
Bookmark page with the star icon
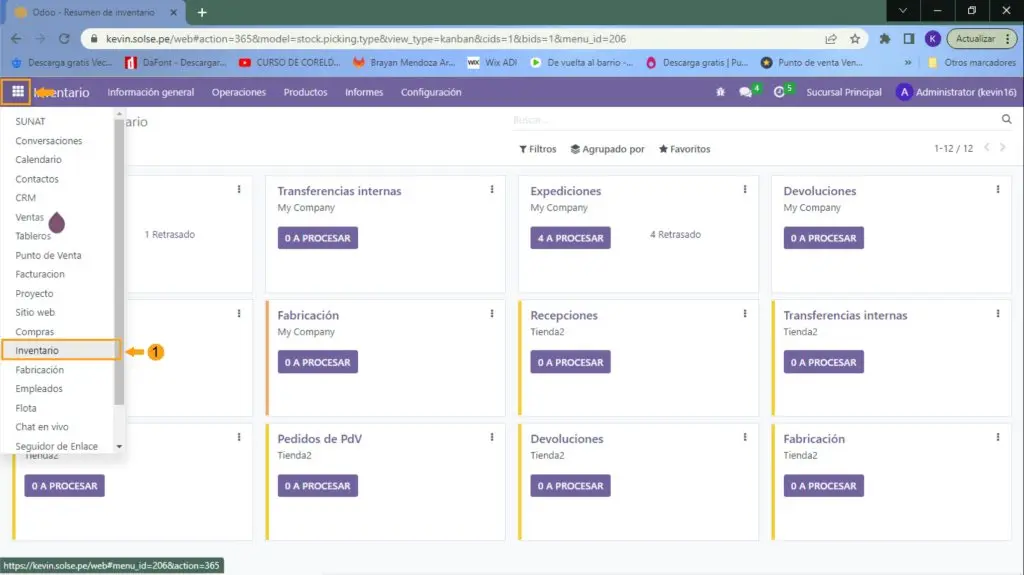coord(855,39)
